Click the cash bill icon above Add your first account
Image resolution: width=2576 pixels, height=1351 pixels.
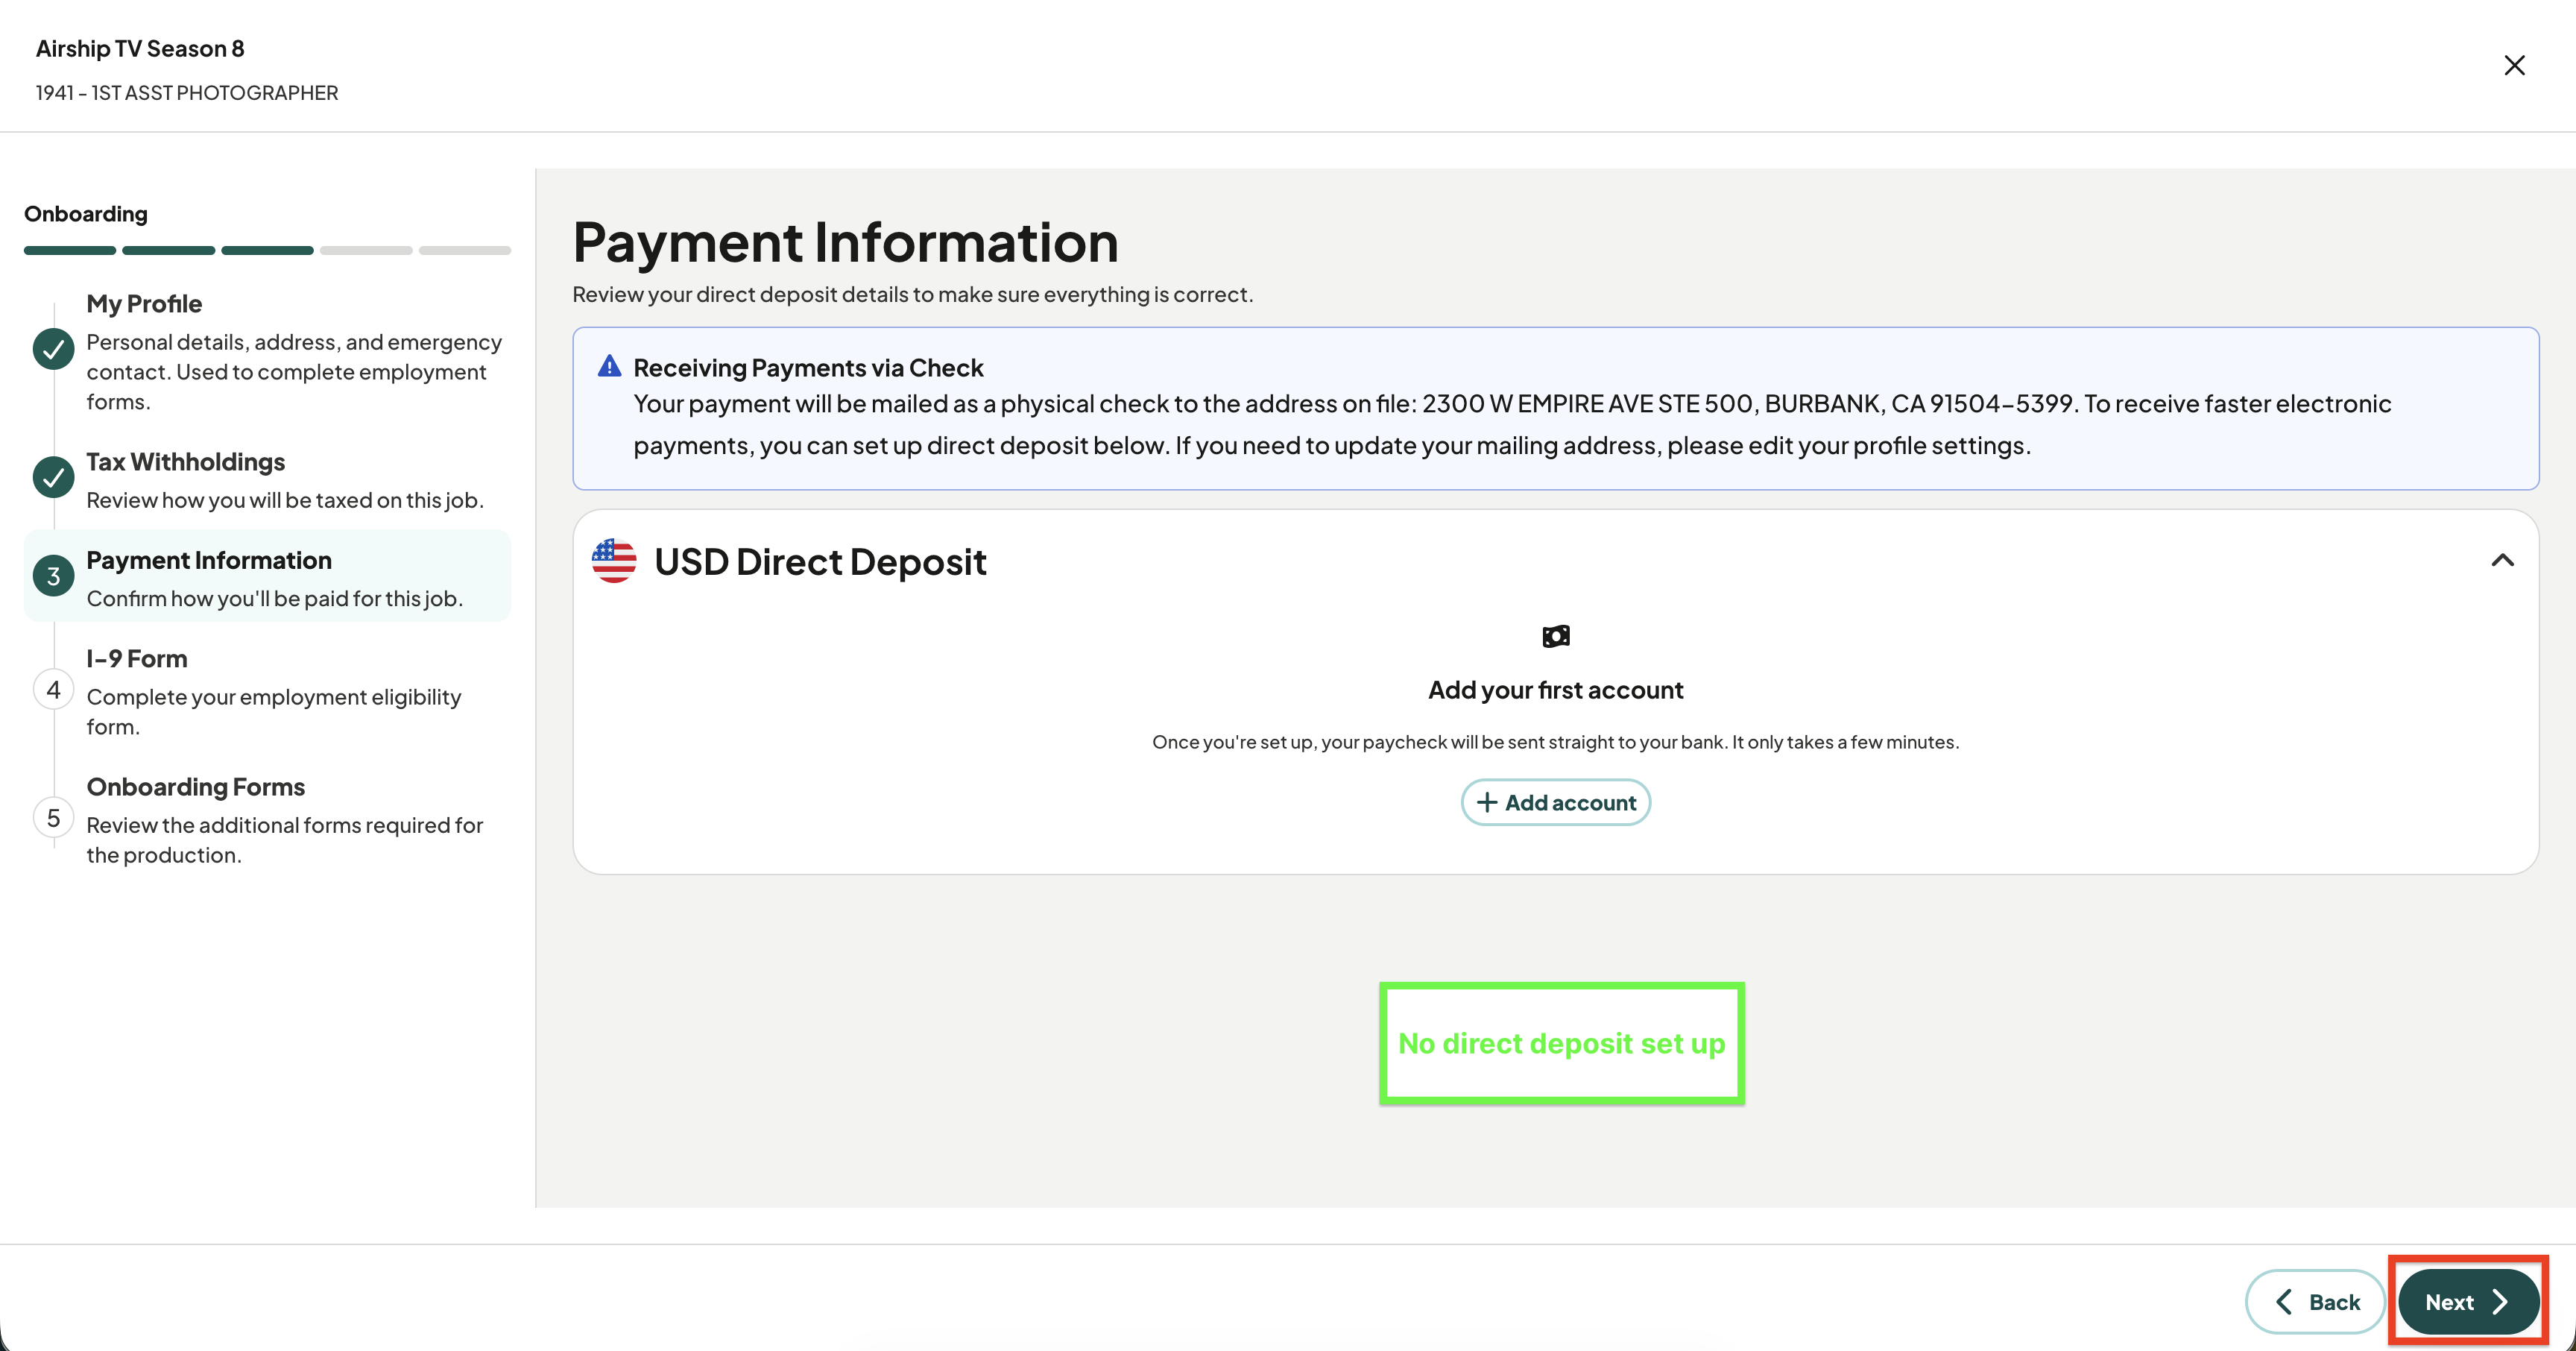pyautogui.click(x=1556, y=636)
